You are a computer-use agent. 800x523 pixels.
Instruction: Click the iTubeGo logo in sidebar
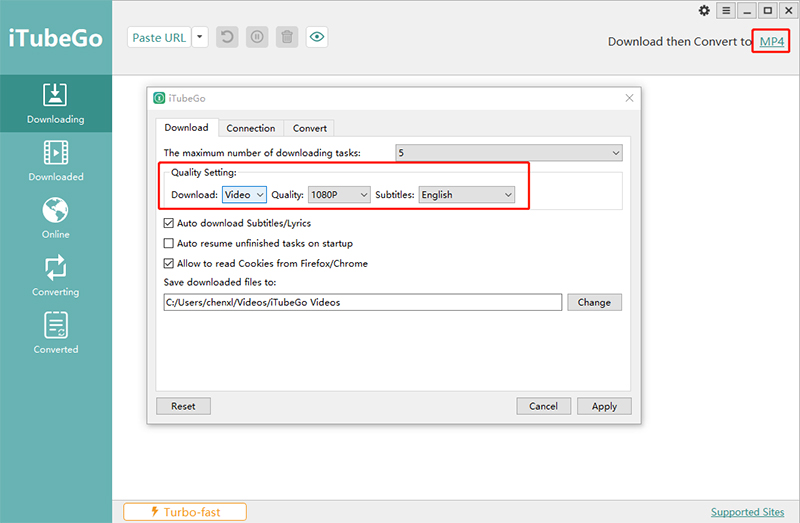(x=56, y=38)
